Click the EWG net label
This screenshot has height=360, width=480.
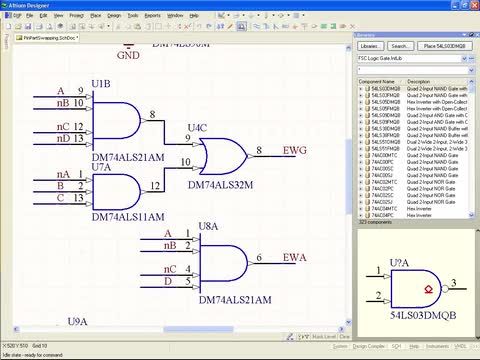point(295,150)
